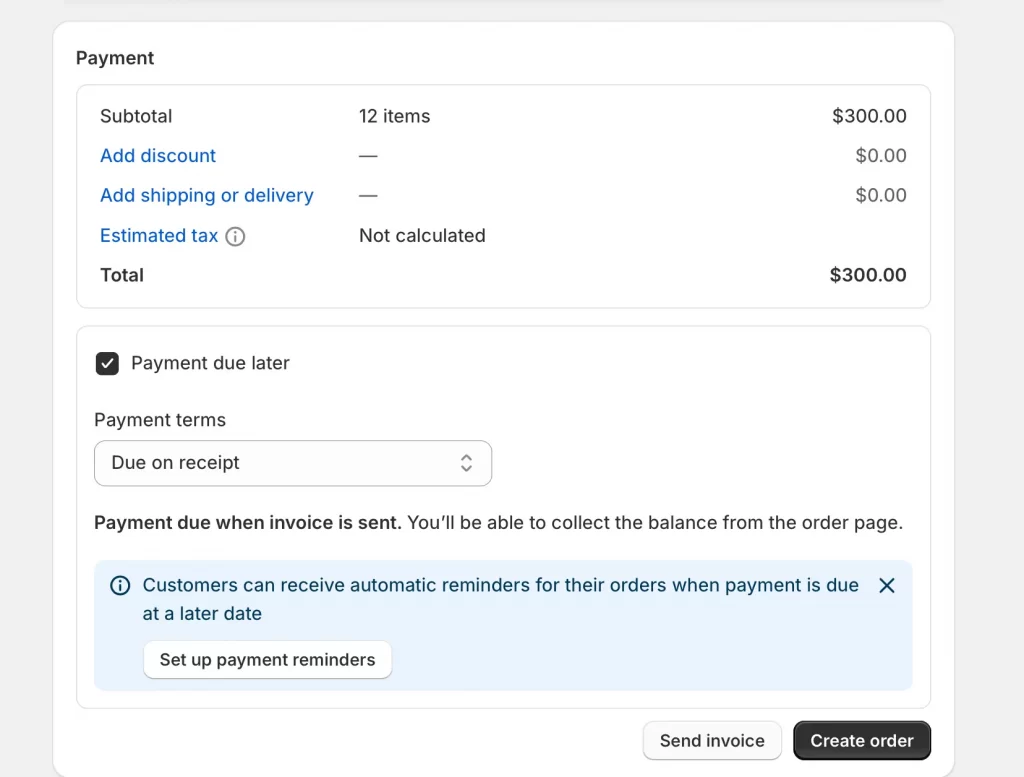Image resolution: width=1024 pixels, height=777 pixels.
Task: Click the circled info symbol beside Estimated tax
Action: click(235, 237)
